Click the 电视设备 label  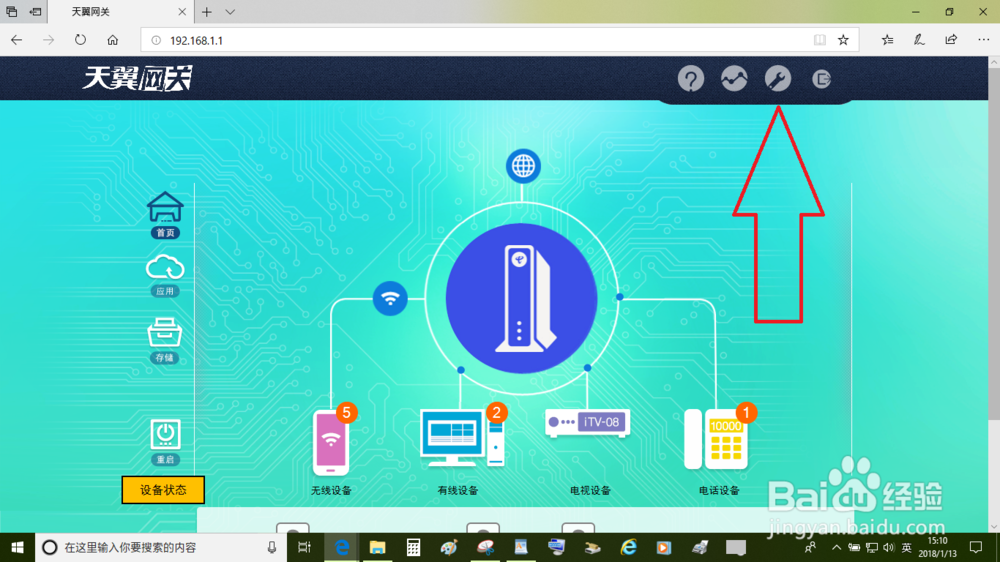(590, 491)
